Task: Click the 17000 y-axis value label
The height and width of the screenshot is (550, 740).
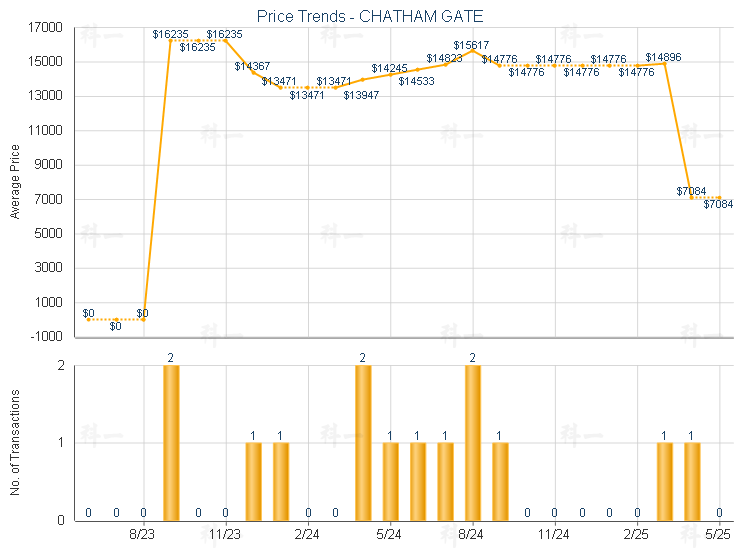Action: [47, 27]
